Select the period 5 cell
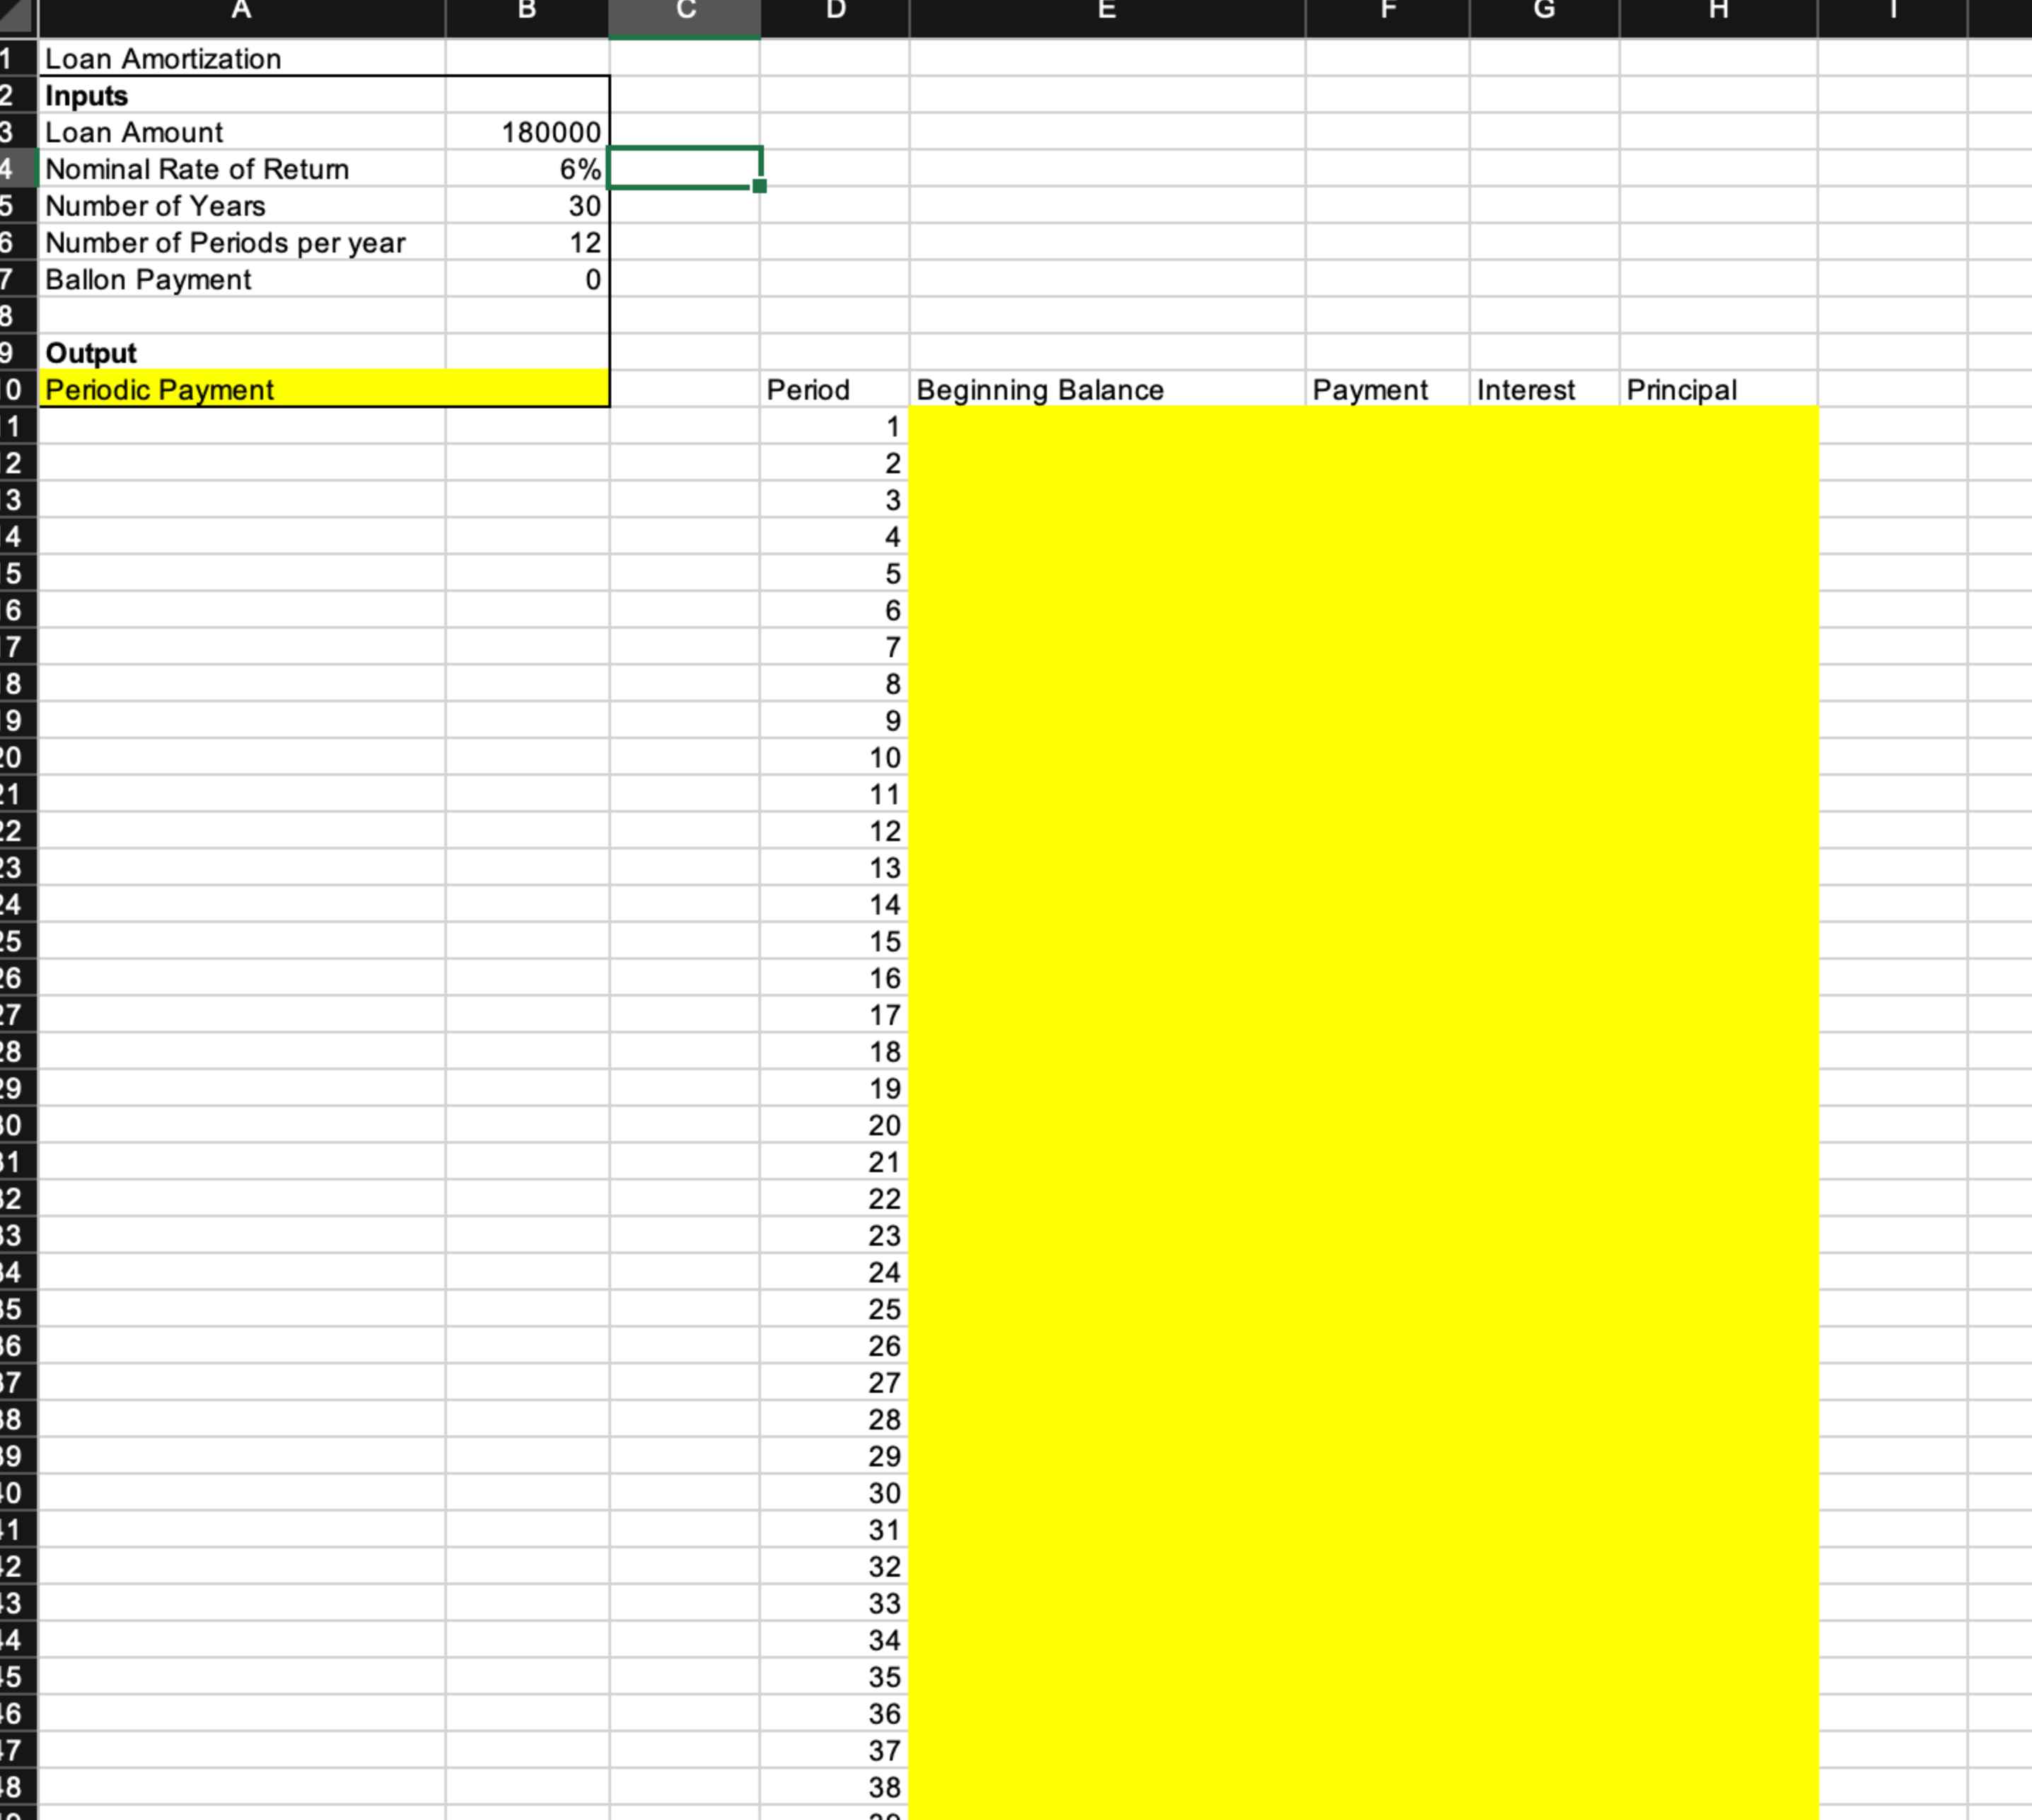This screenshot has height=1820, width=2032. pyautogui.click(x=835, y=574)
